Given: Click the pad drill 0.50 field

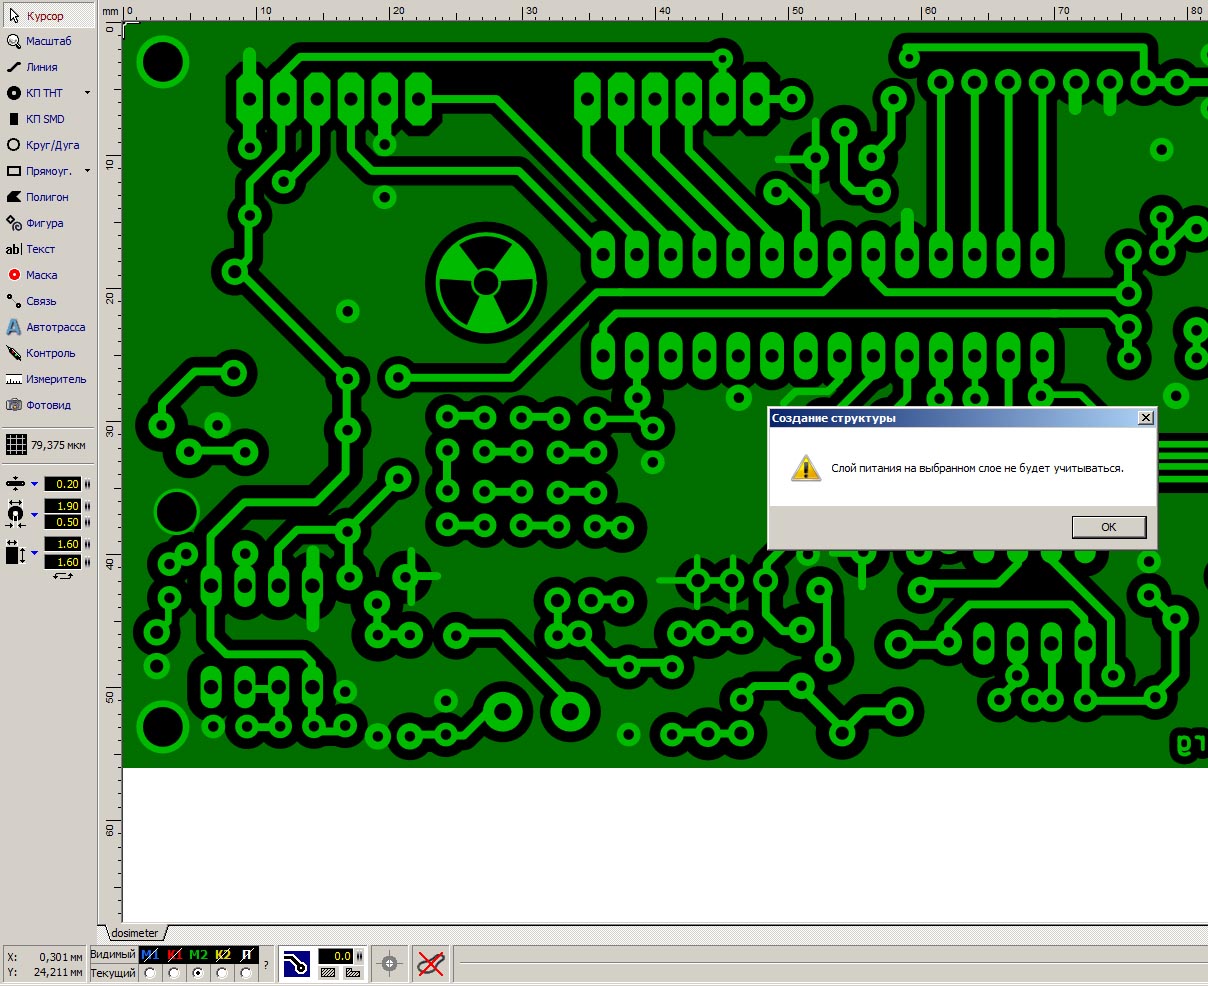Looking at the screenshot, I should (x=62, y=522).
